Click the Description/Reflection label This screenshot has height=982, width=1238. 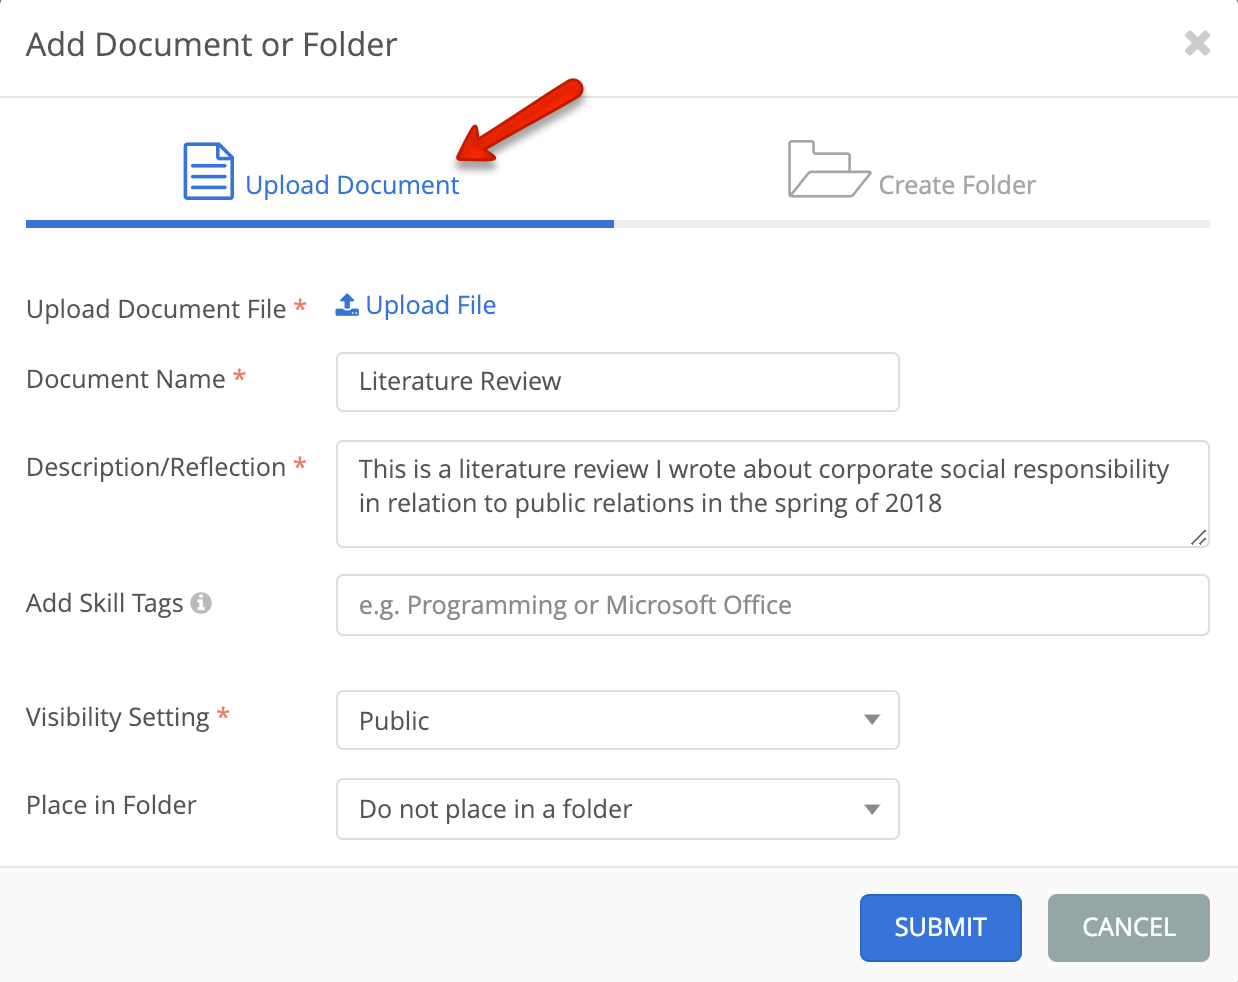click(156, 467)
